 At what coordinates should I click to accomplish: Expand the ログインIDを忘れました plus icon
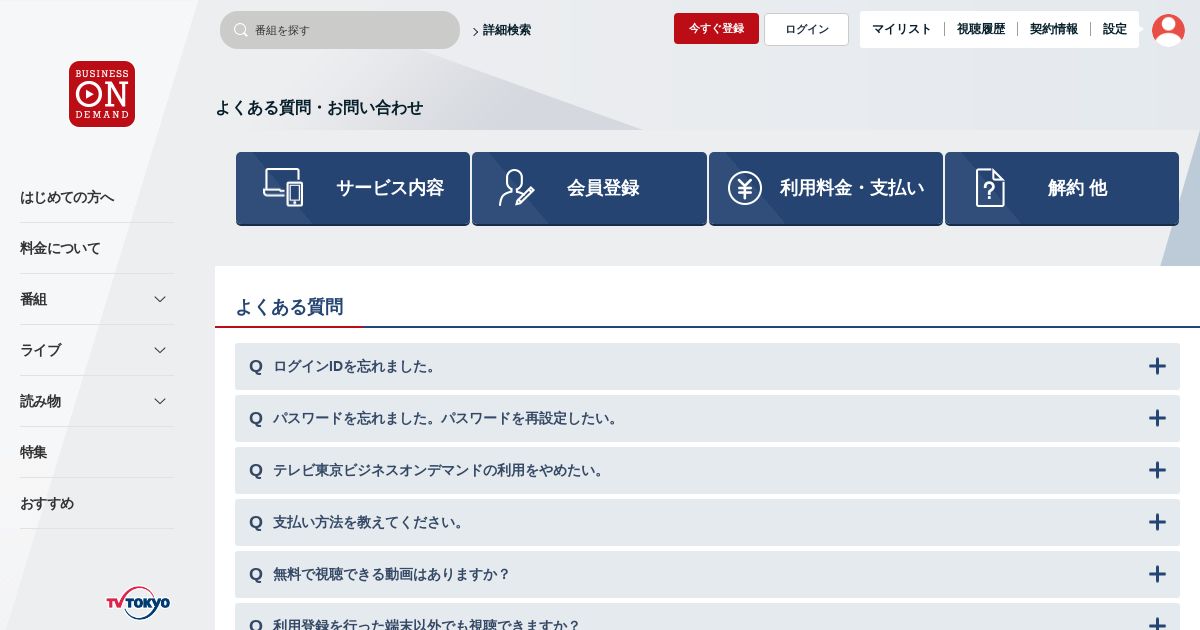click(1157, 366)
